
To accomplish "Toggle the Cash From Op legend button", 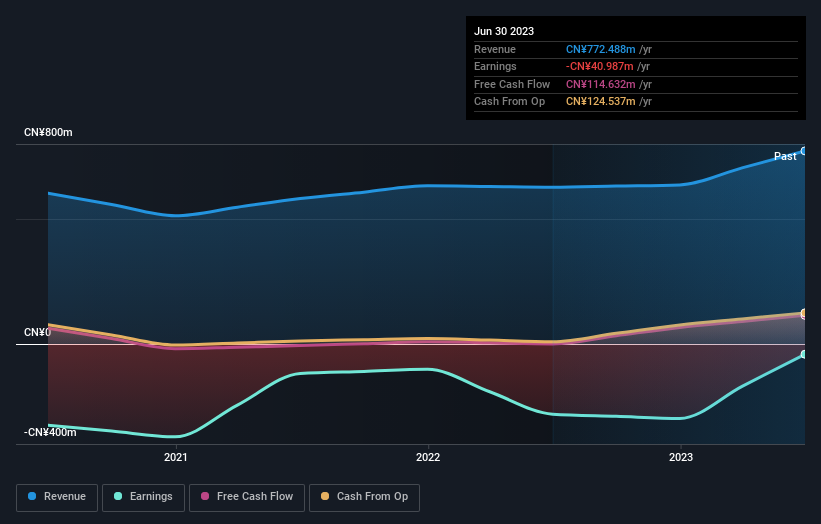I will 364,497.
